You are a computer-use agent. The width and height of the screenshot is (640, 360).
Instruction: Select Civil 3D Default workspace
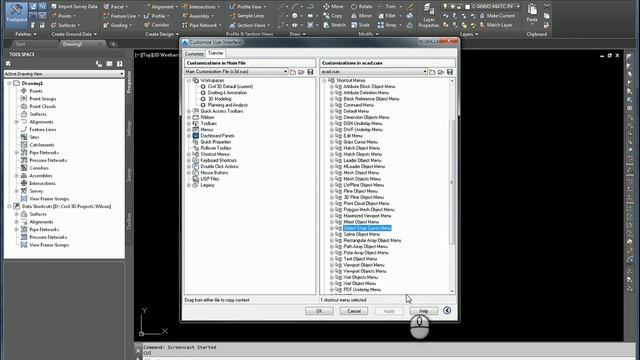230,87
